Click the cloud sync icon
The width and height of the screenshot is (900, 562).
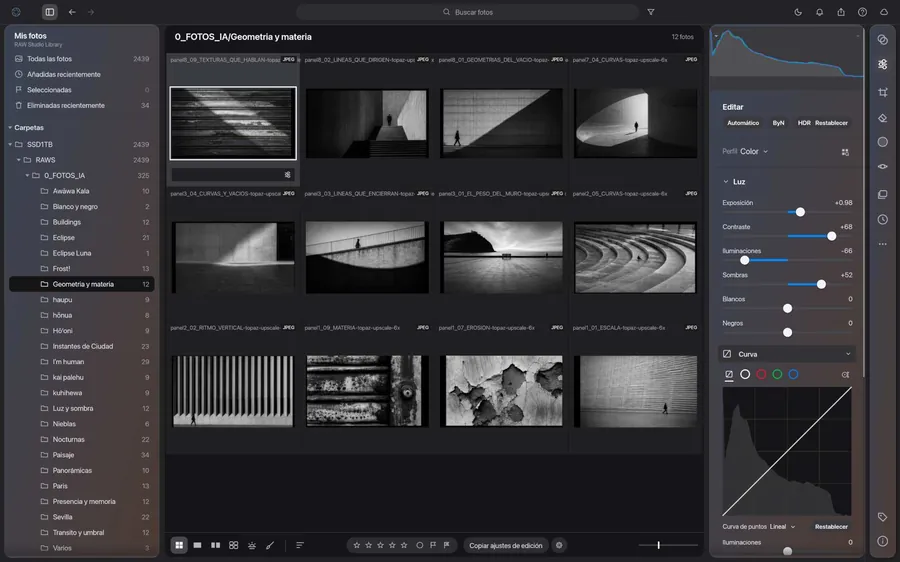(884, 11)
